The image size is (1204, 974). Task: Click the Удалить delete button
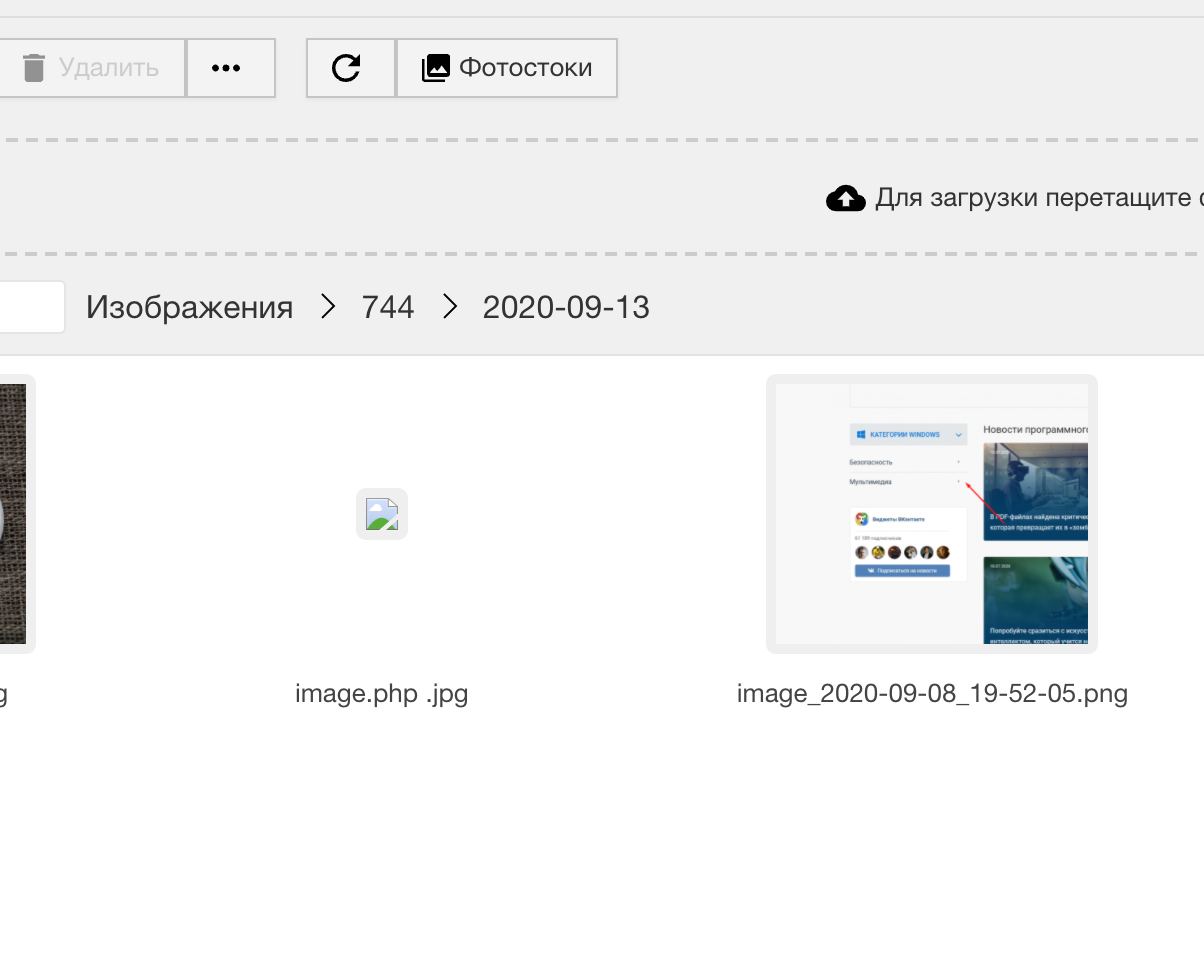(x=90, y=68)
